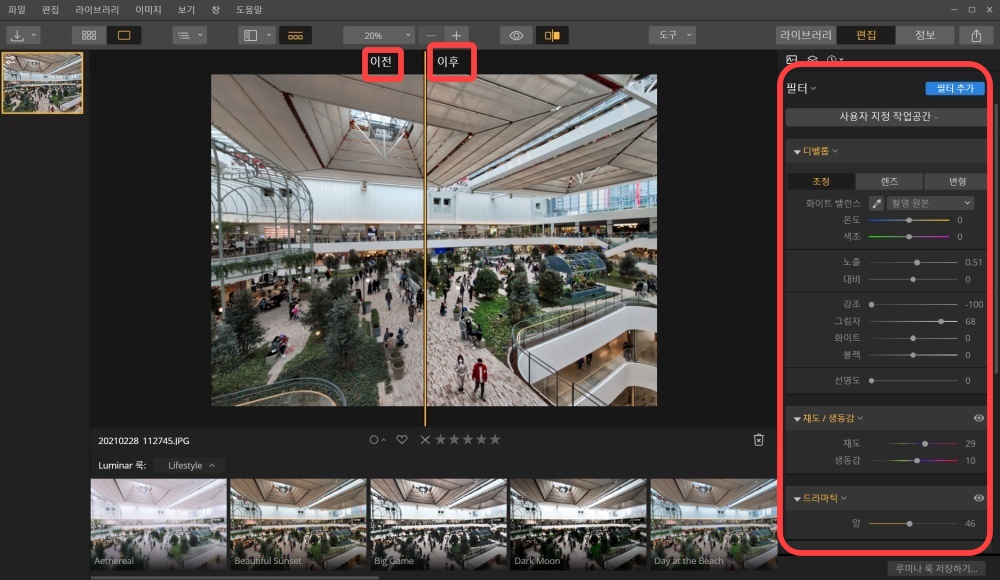
Task: Apply the Beautiful Sunset look thumbnail
Action: tap(298, 524)
